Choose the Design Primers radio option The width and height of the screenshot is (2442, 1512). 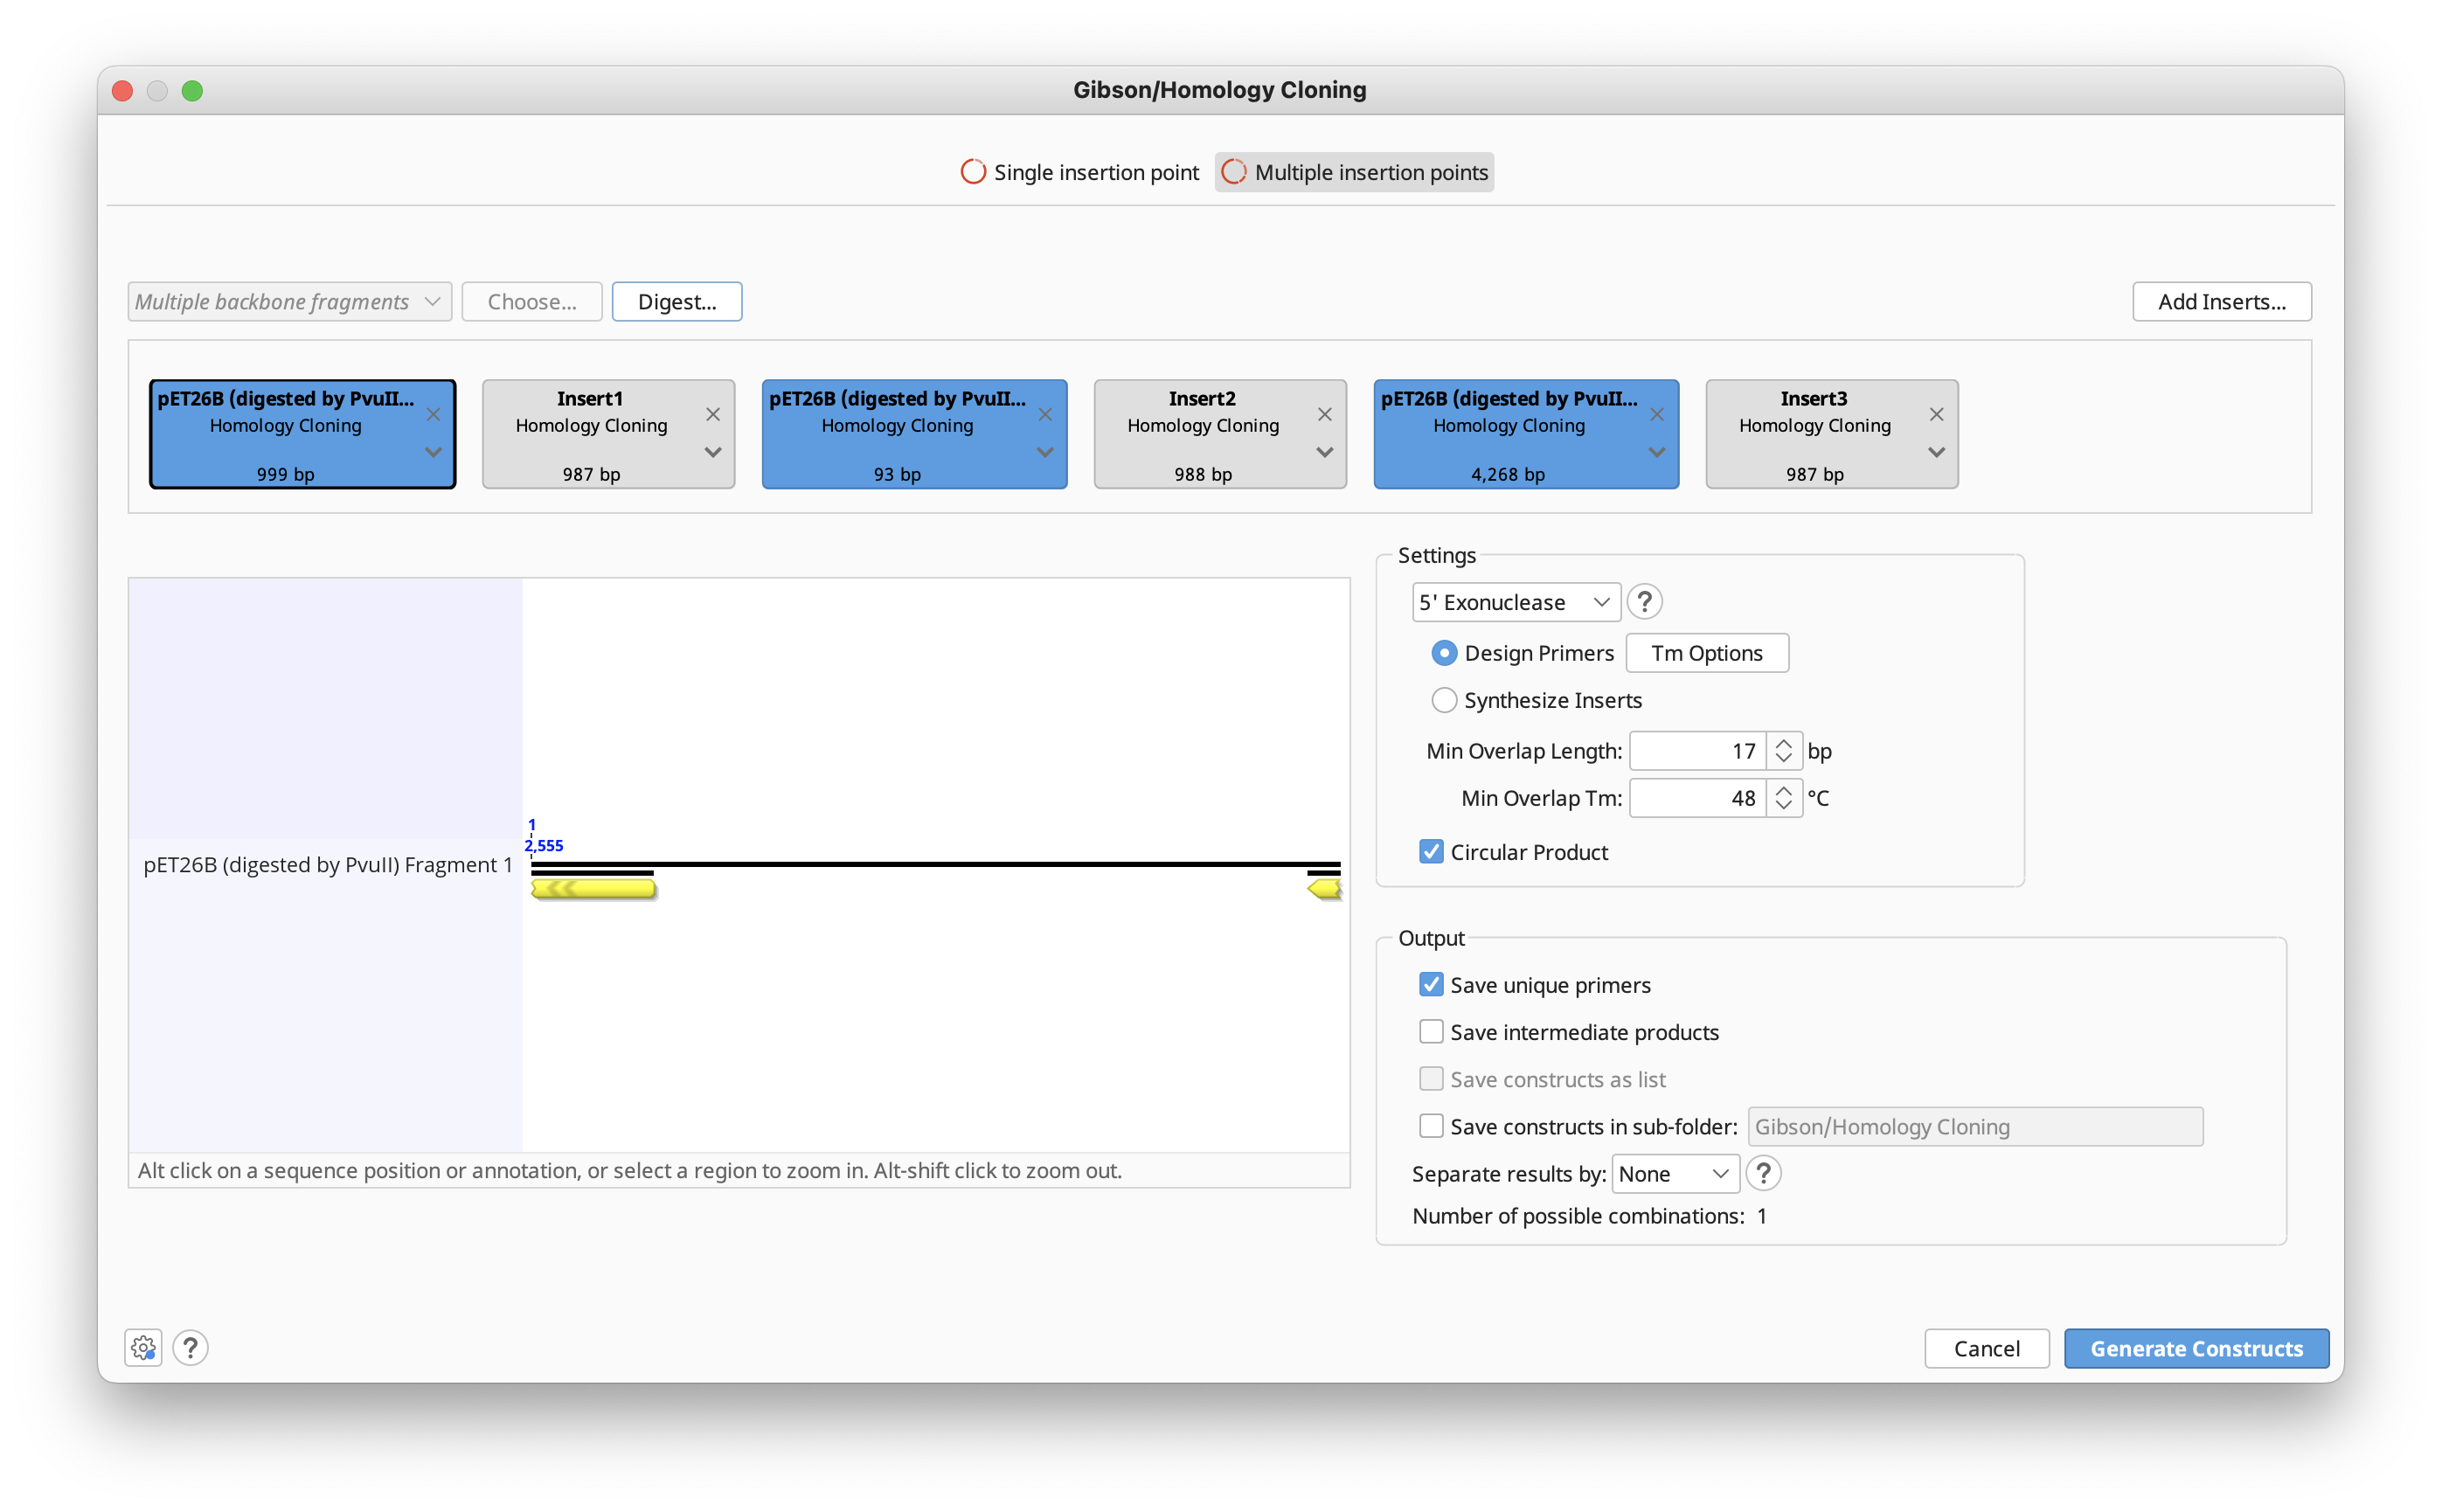pos(1444,653)
